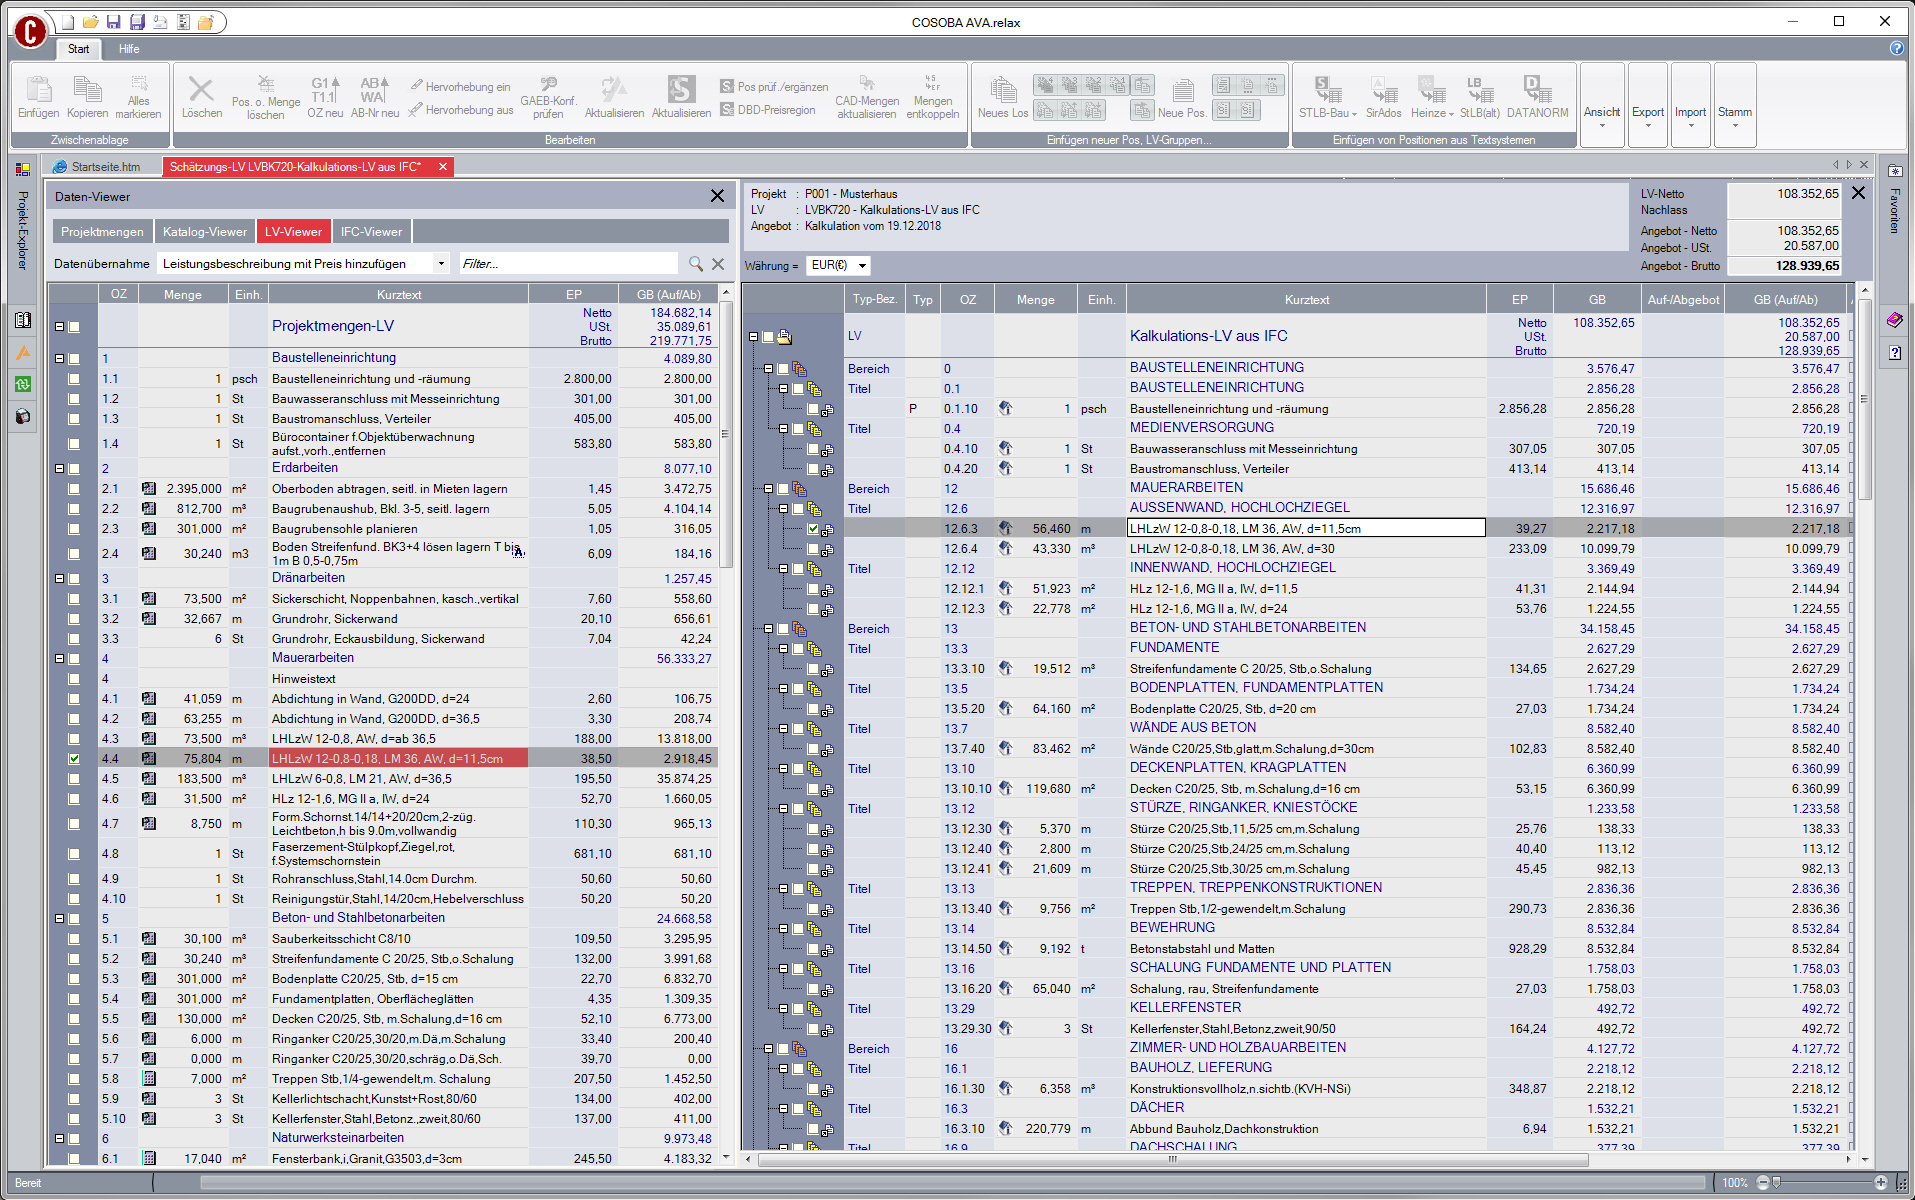Viewport: 1915px width, 1200px height.
Task: Click the STLB-Bau insert icon
Action: coord(1327,90)
